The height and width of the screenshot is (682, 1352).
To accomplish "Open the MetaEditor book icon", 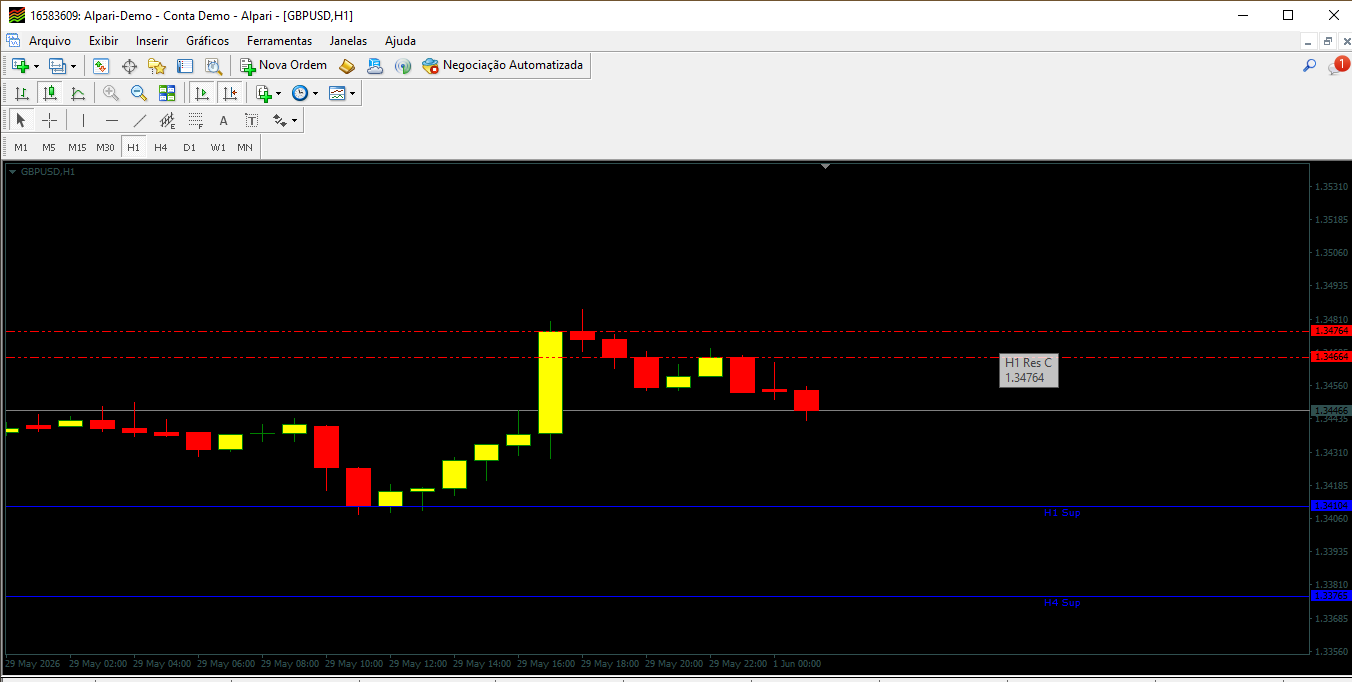I will click(347, 66).
